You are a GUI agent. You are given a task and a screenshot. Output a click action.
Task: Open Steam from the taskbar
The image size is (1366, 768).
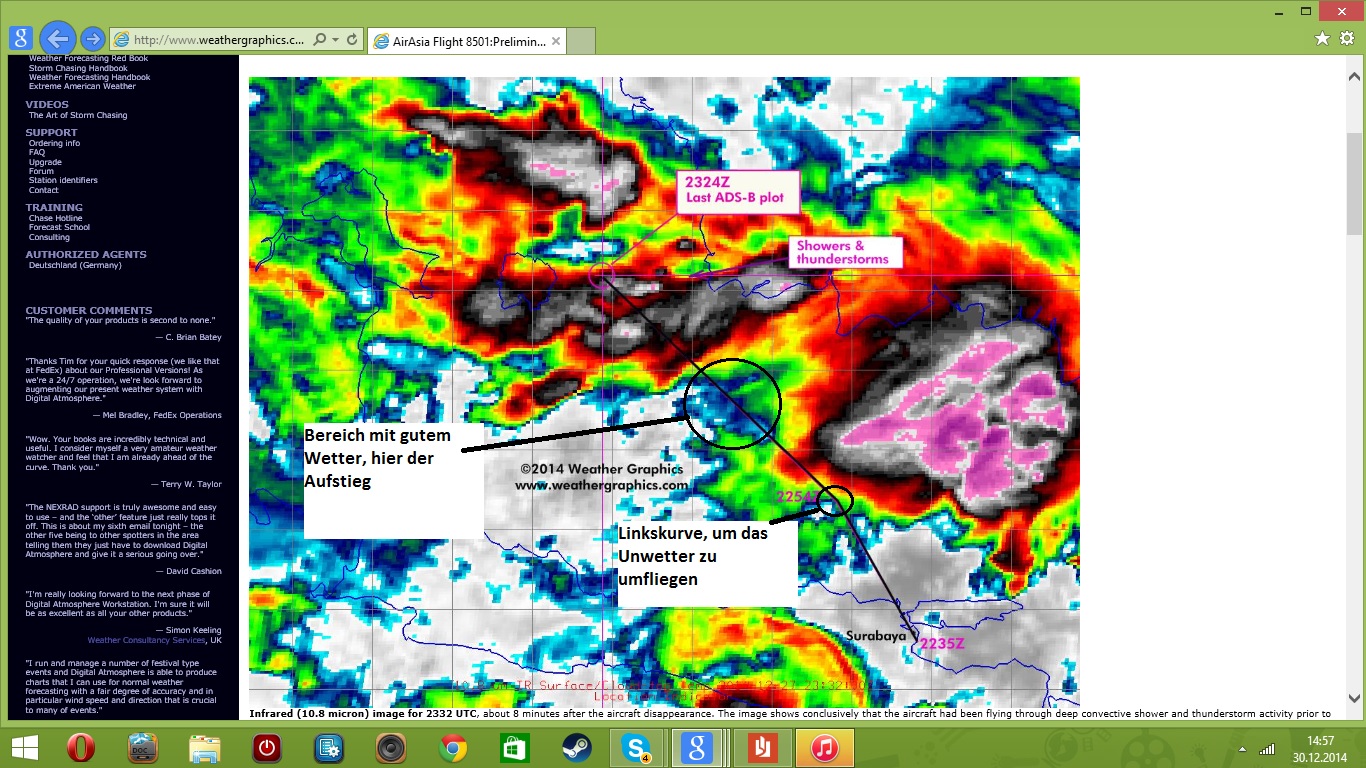(x=576, y=748)
